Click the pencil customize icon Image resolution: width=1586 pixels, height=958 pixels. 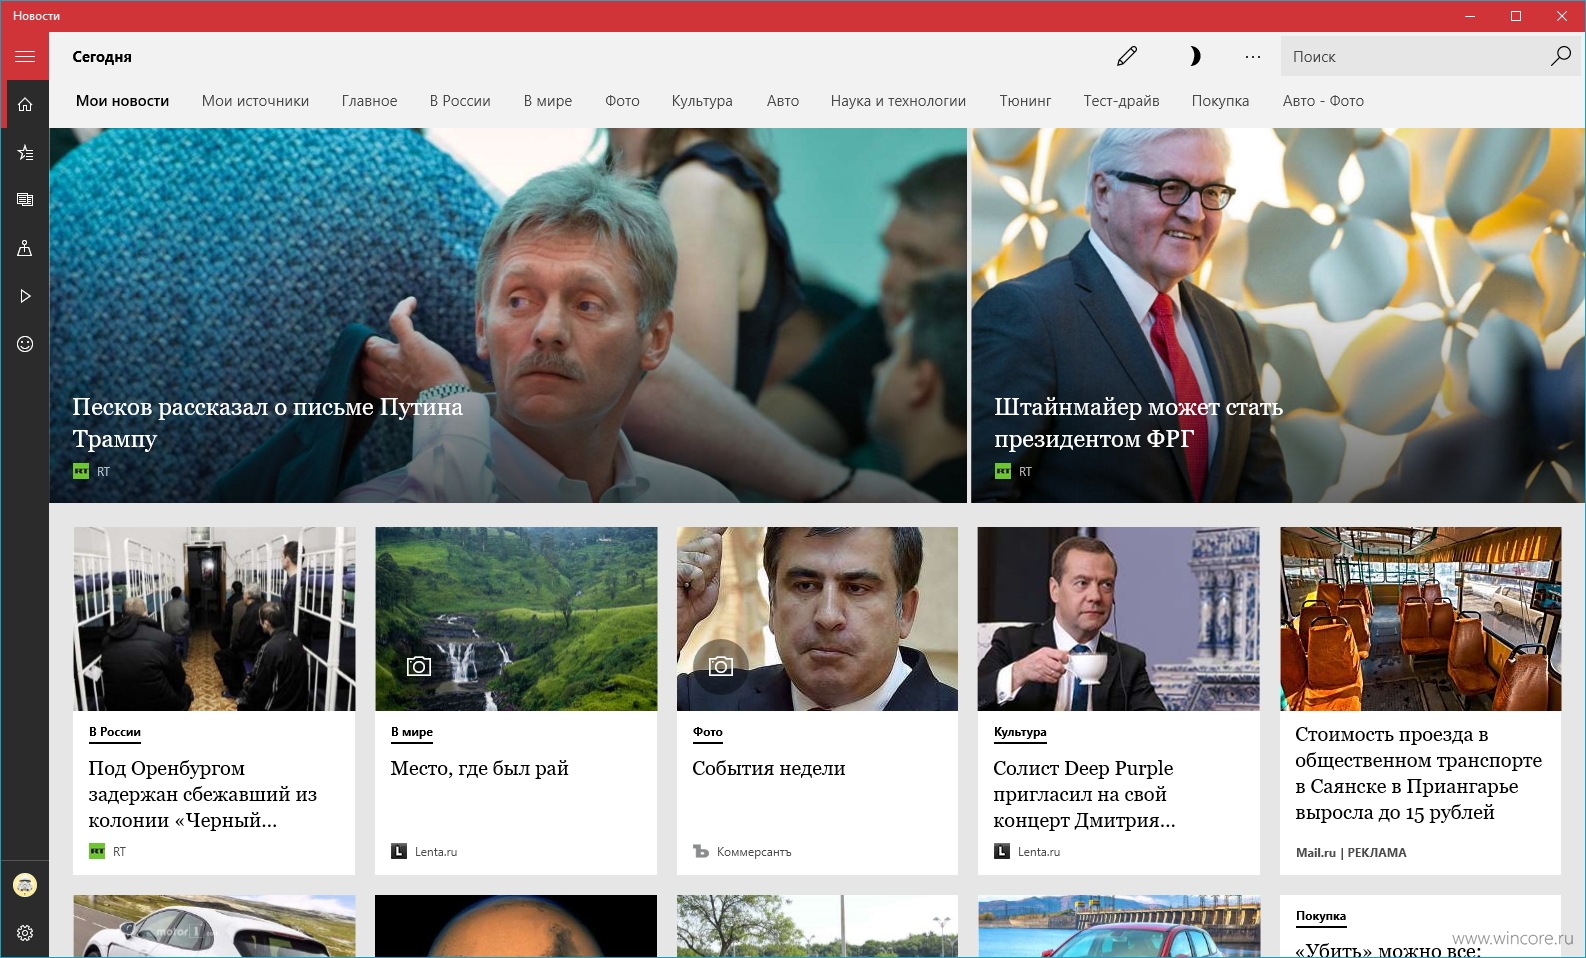tap(1127, 56)
